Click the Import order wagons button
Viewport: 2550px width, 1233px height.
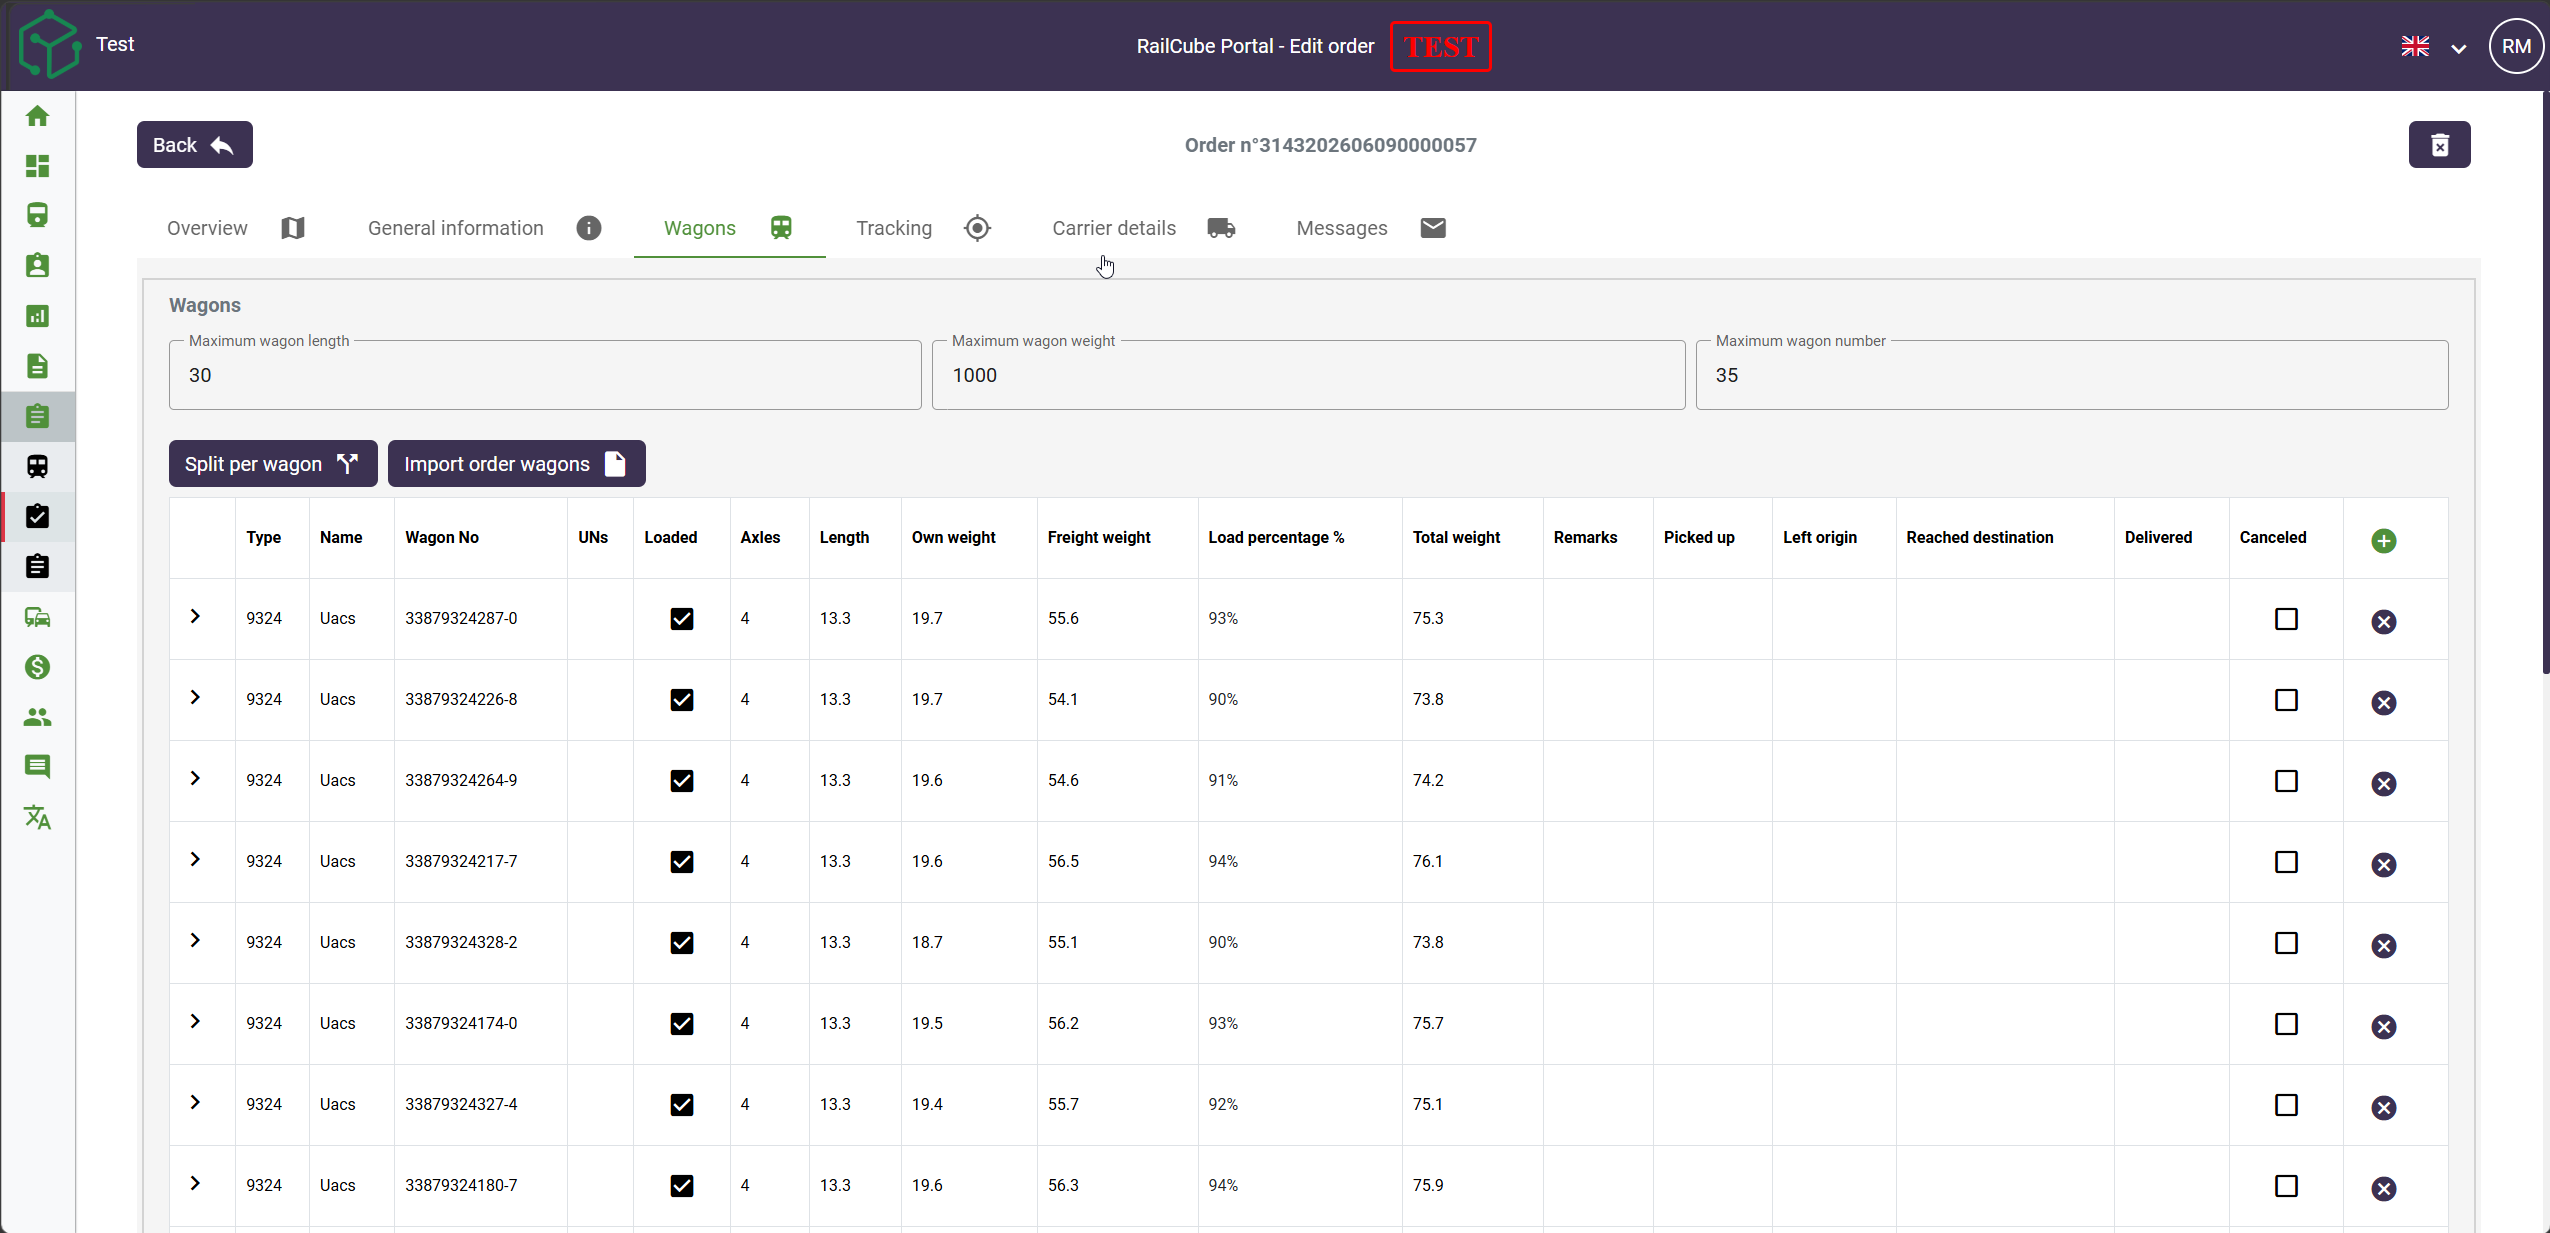tap(516, 464)
